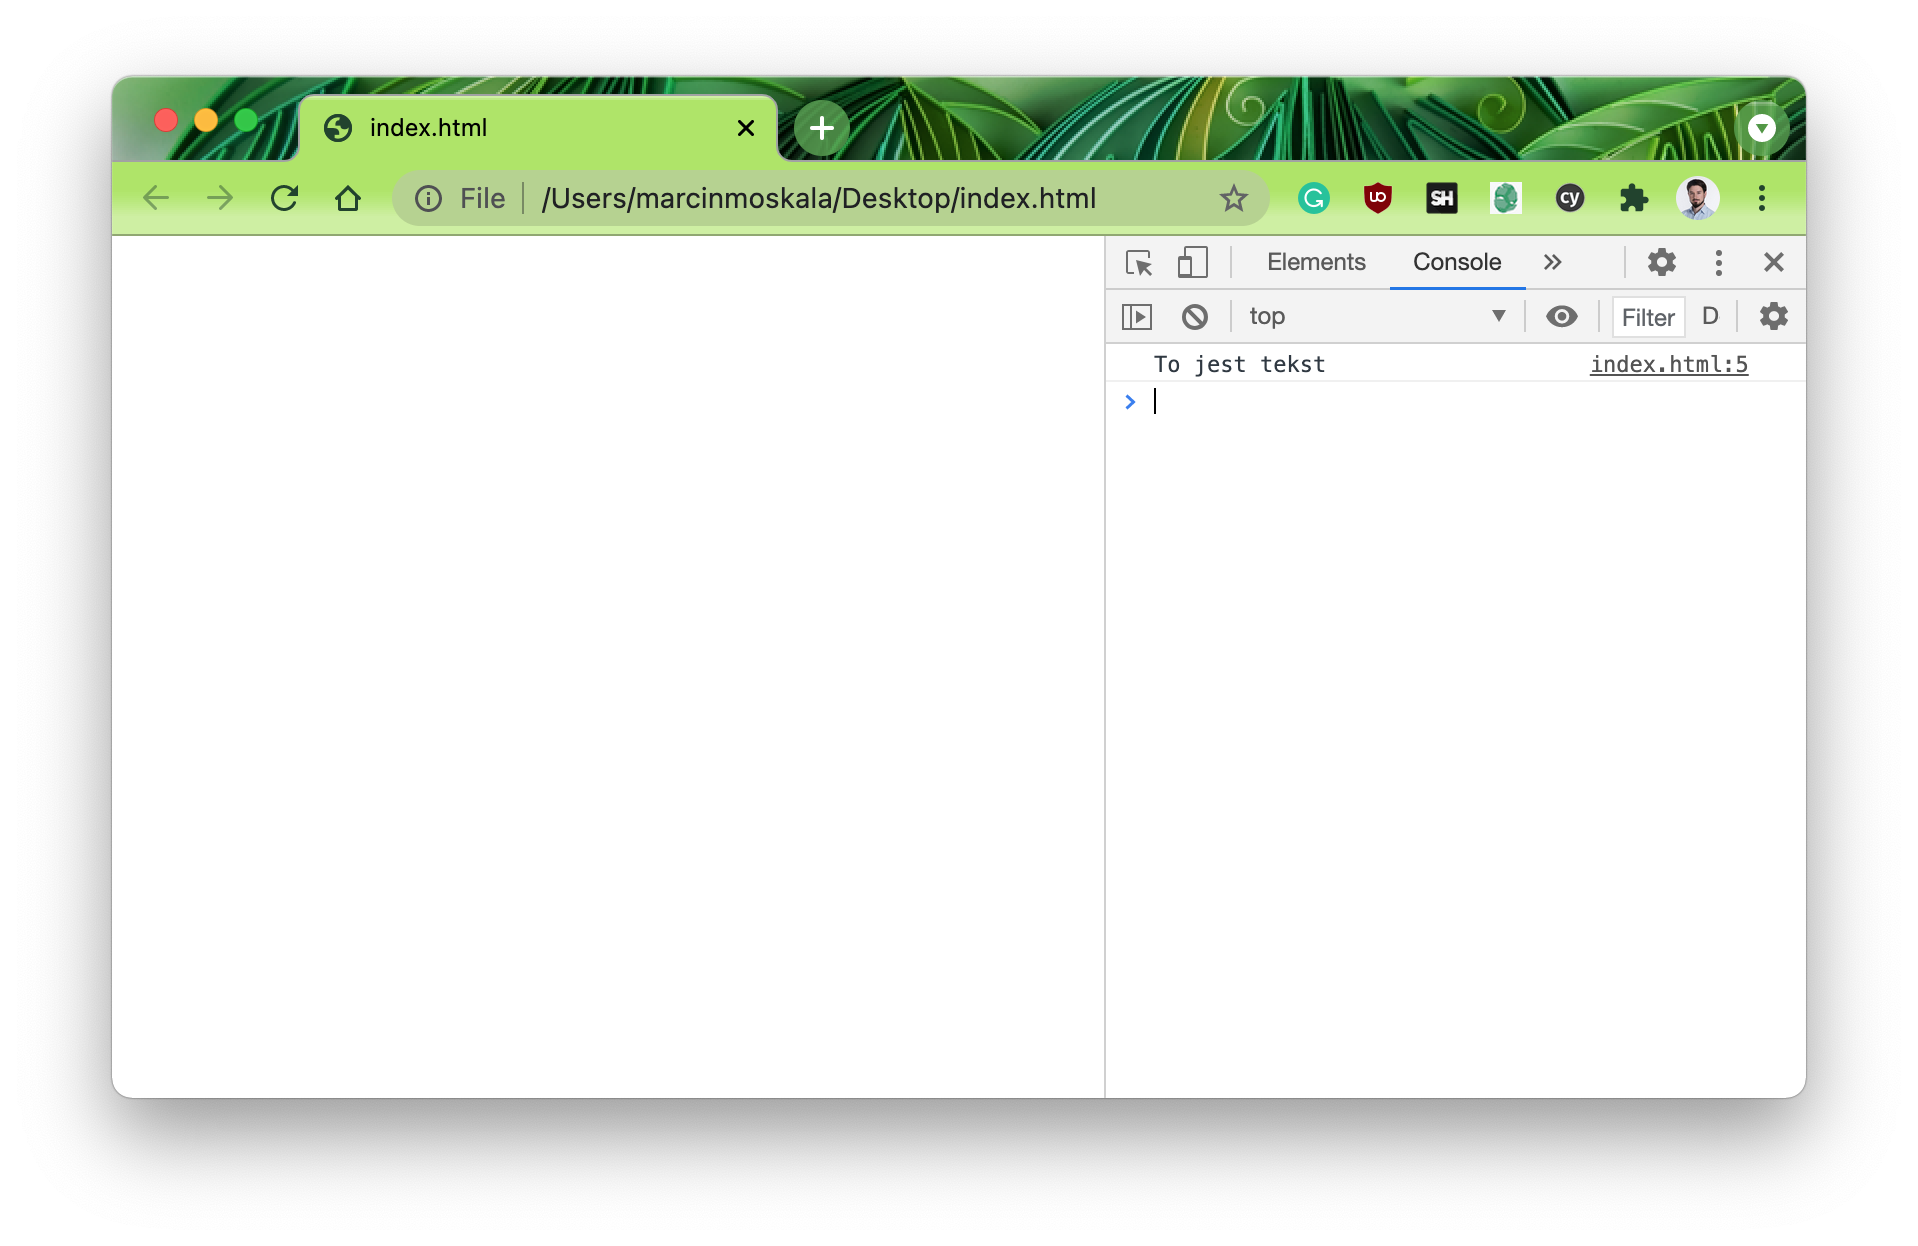Open DevTools settings gear
The image size is (1918, 1246).
[1661, 263]
